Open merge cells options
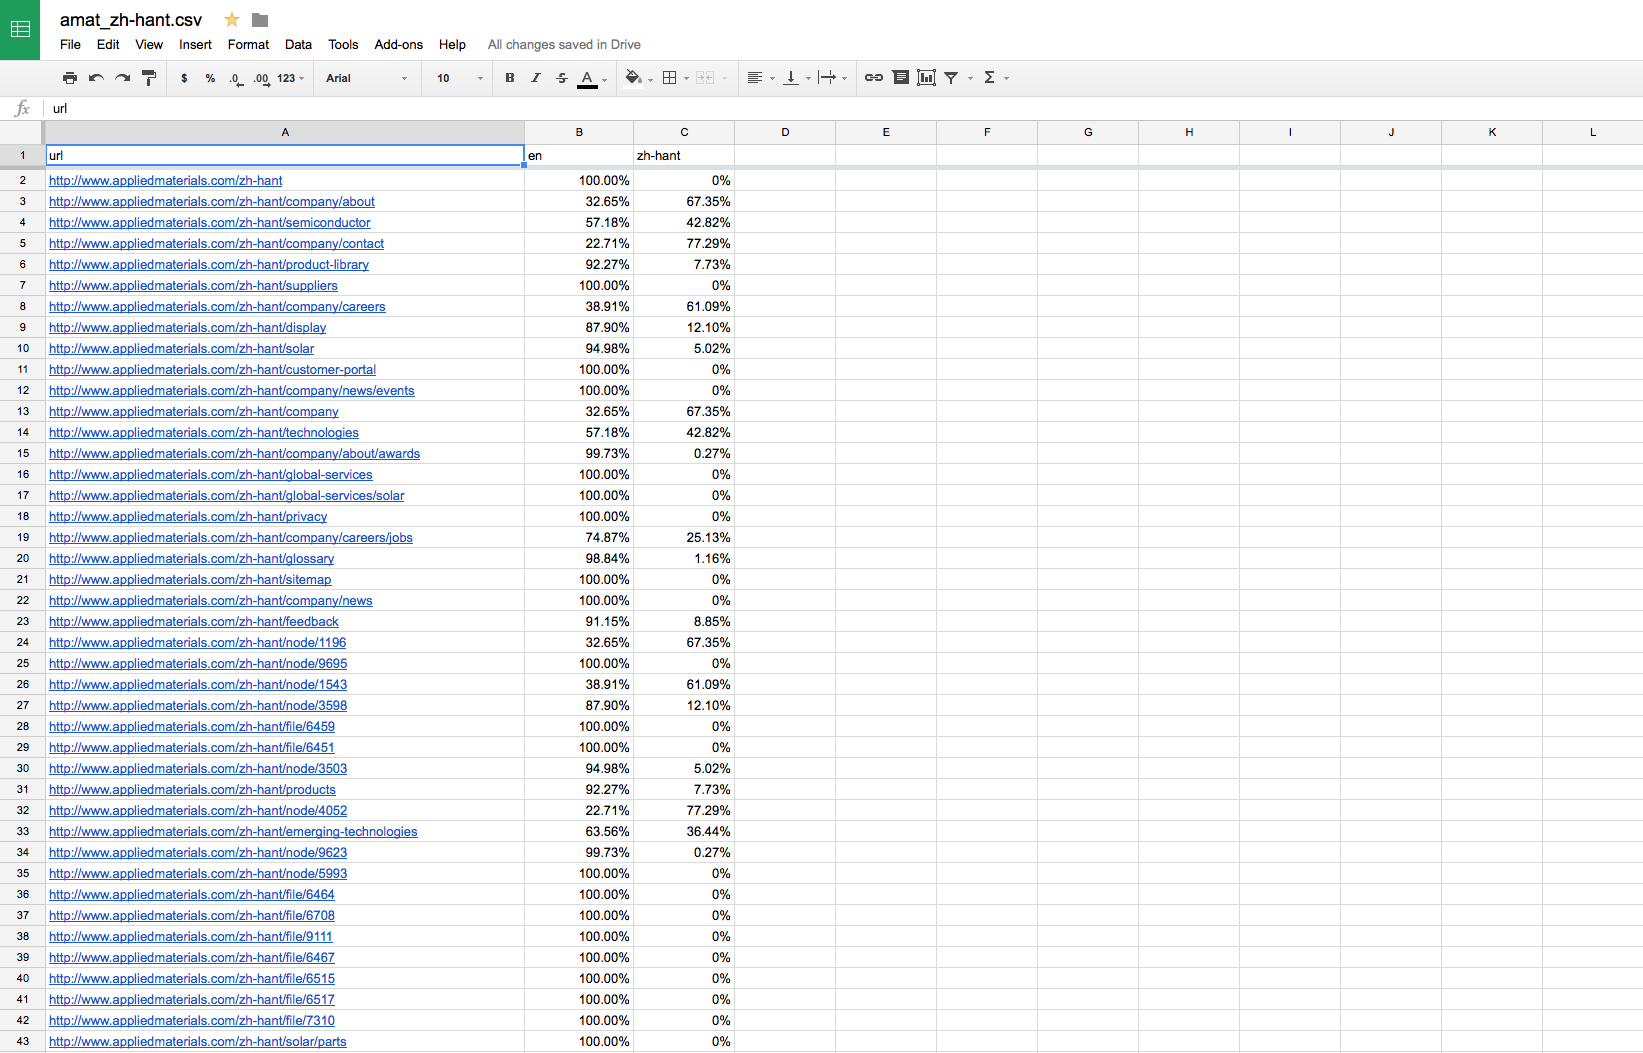 pyautogui.click(x=711, y=78)
